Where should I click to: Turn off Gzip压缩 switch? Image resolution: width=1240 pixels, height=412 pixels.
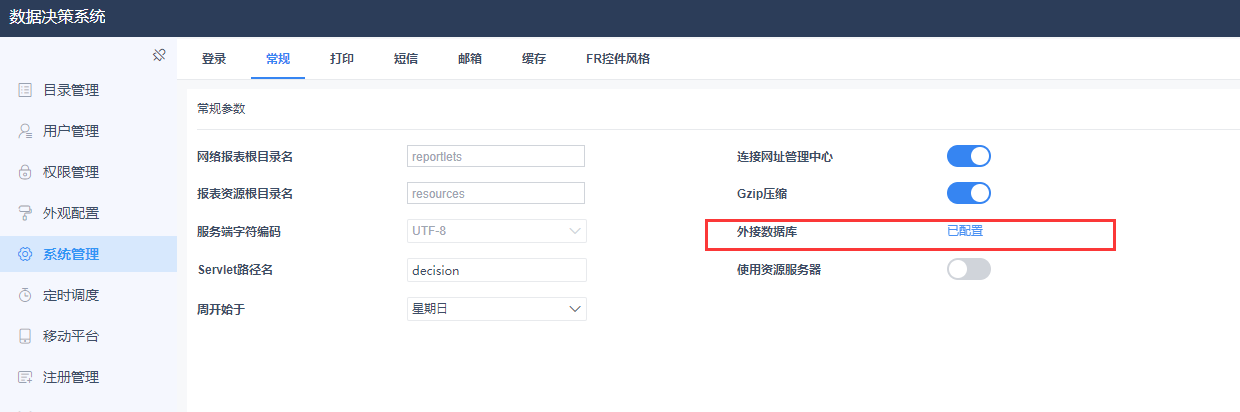[968, 192]
